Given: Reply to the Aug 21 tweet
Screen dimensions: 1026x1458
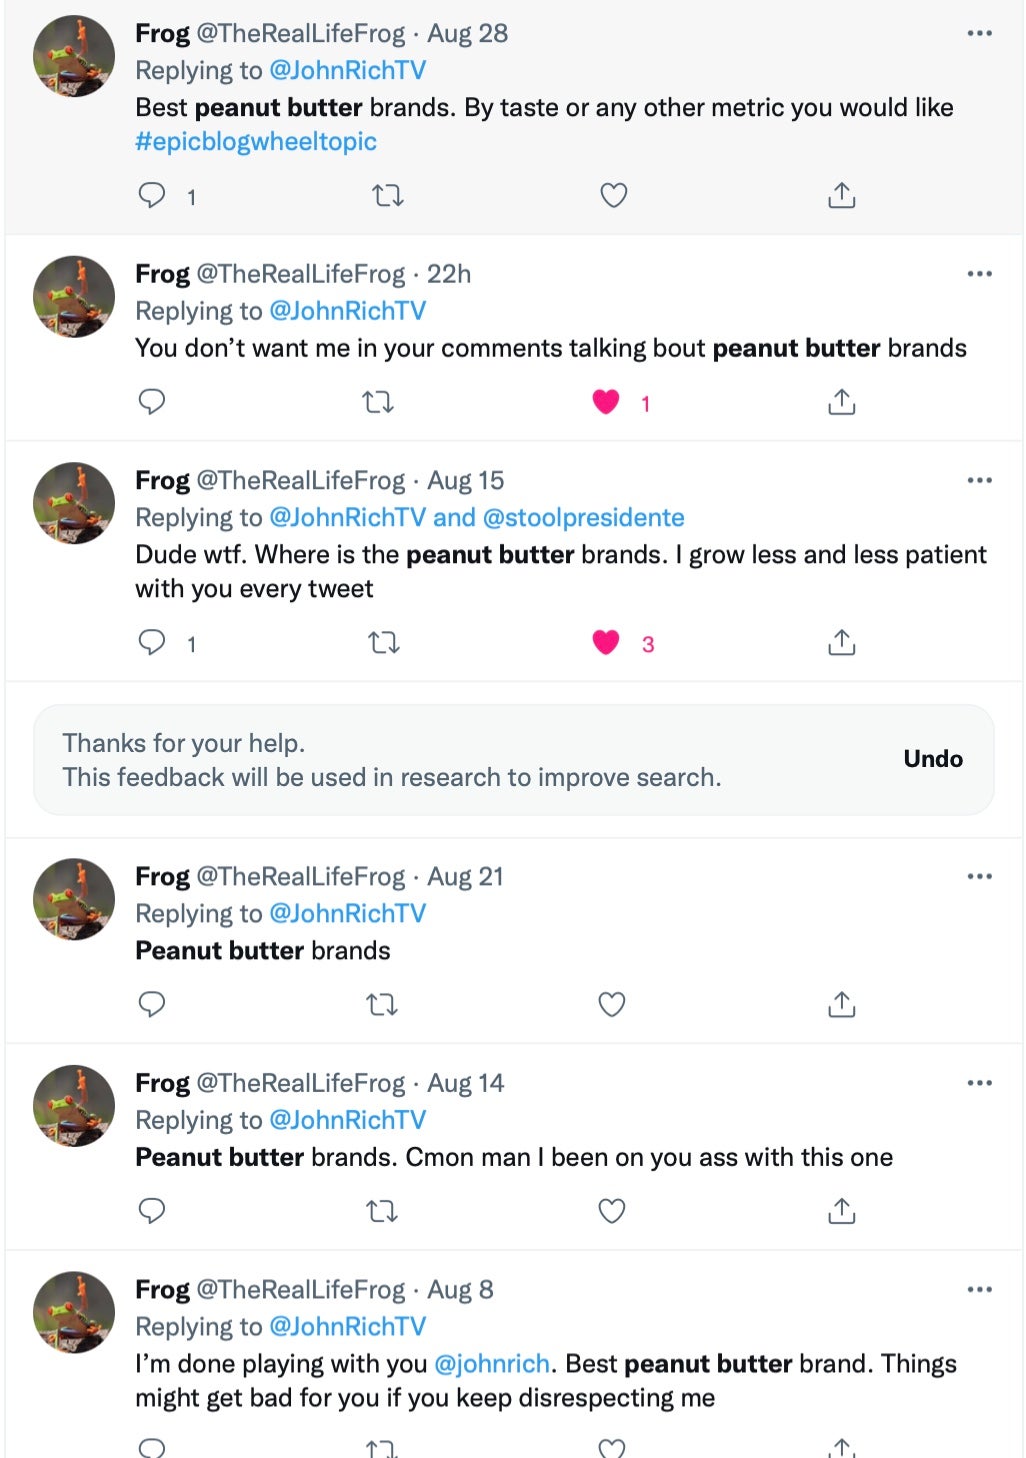Looking at the screenshot, I should click(152, 1004).
